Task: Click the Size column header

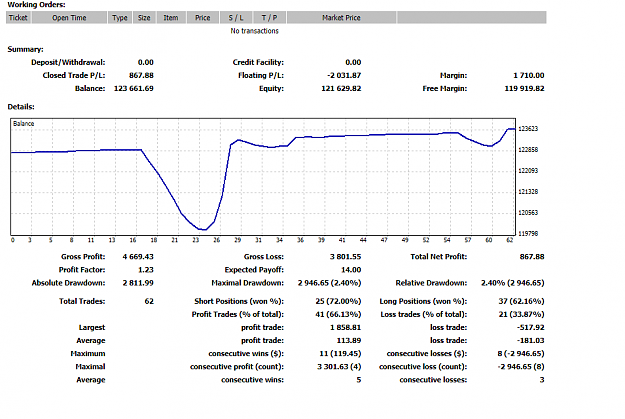Action: (144, 18)
